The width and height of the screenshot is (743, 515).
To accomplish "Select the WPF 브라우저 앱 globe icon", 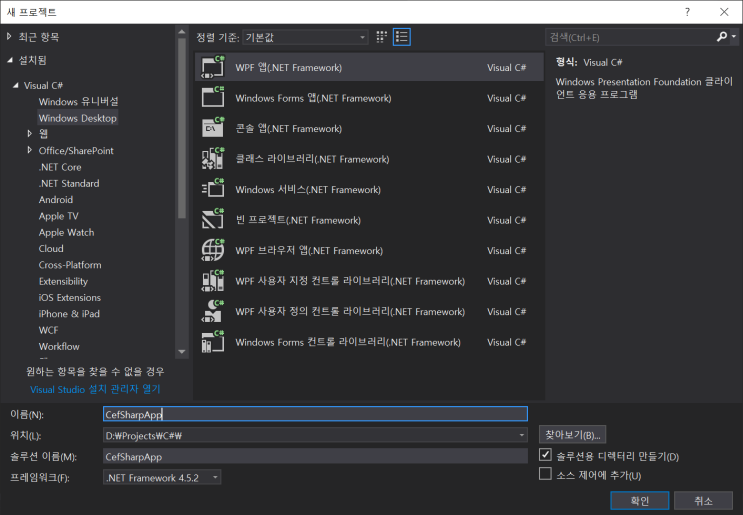I will click(213, 250).
